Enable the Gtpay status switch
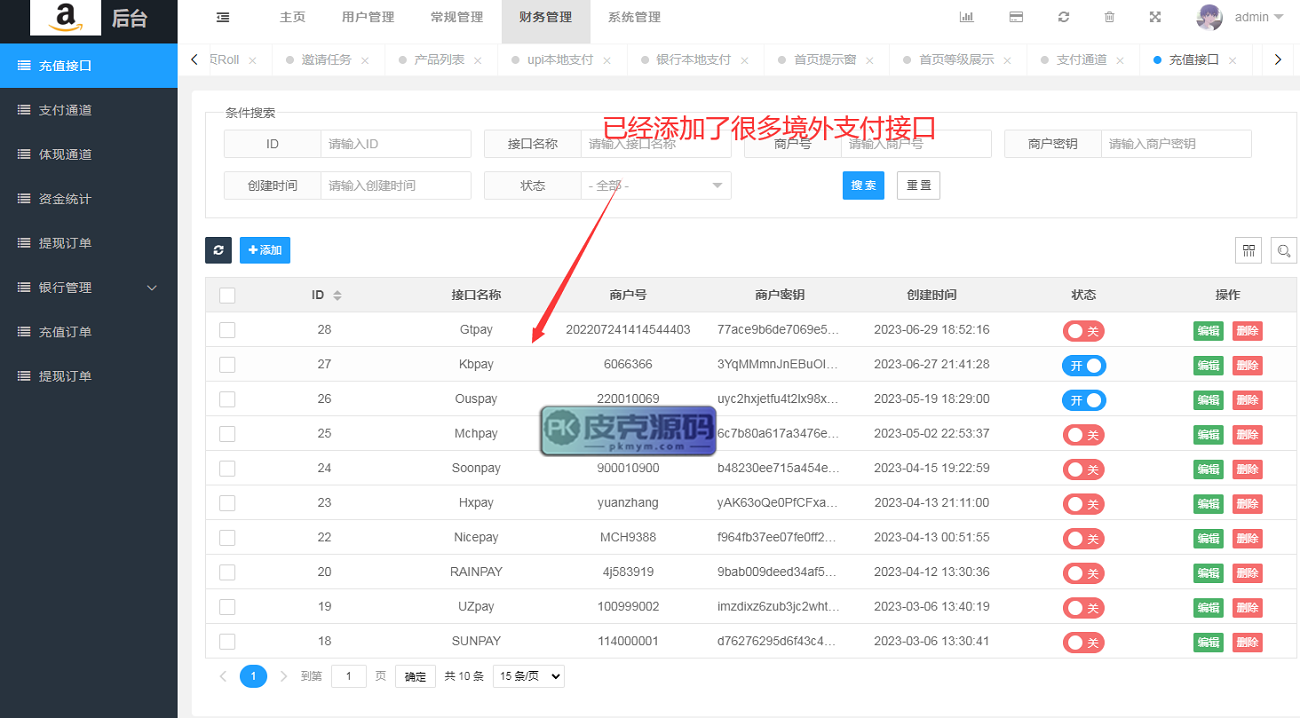1300x718 pixels. pyautogui.click(x=1083, y=331)
